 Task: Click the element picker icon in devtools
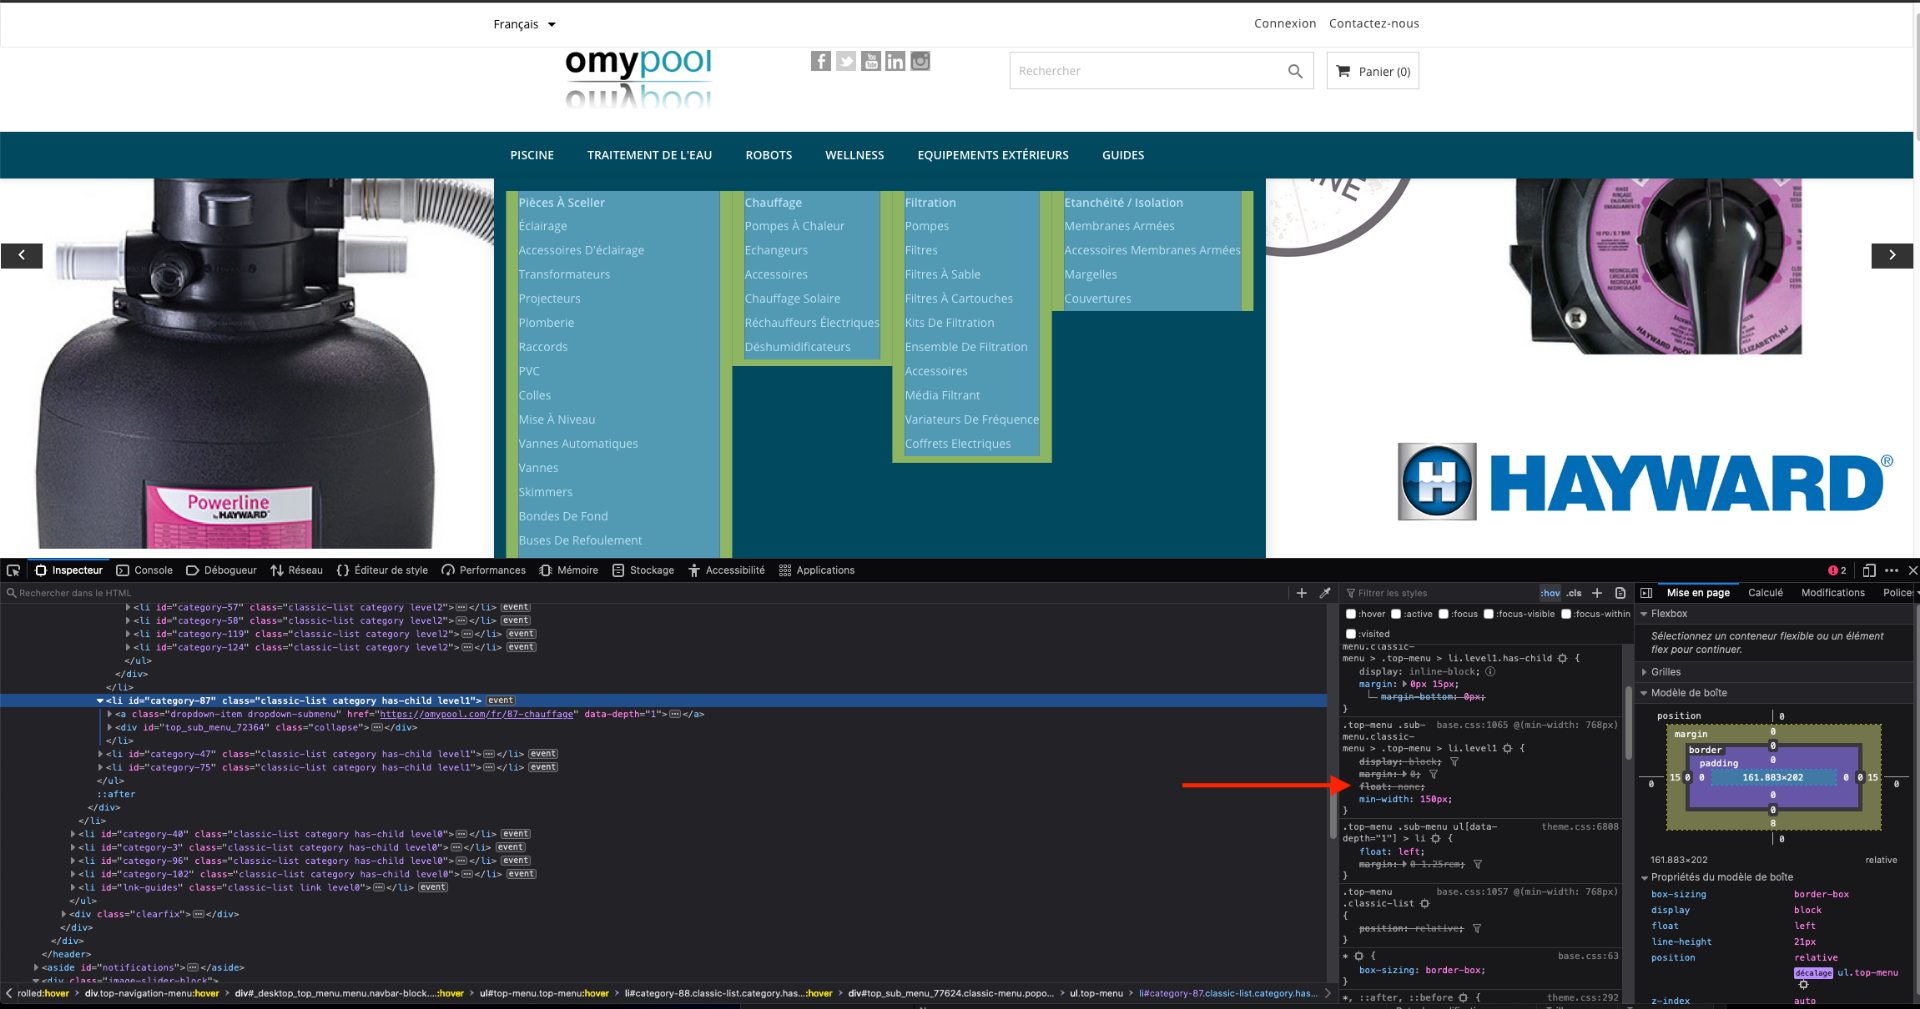pyautogui.click(x=13, y=570)
